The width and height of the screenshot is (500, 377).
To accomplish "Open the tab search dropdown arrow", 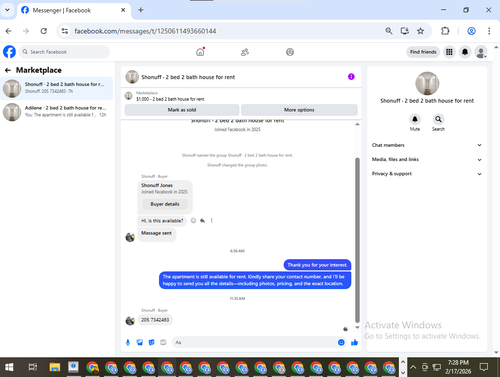I will pos(7,10).
